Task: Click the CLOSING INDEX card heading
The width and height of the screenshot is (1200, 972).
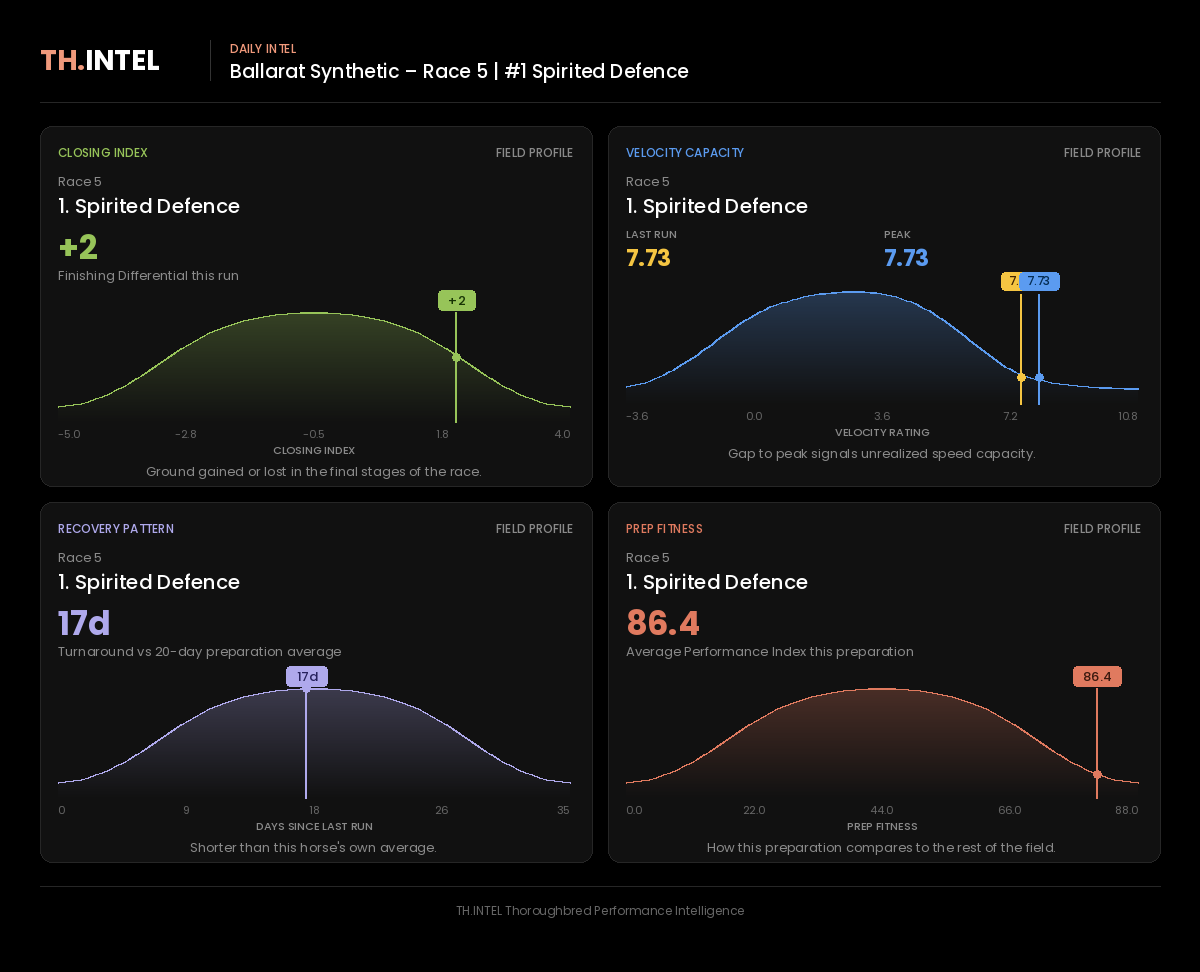Action: coord(103,153)
